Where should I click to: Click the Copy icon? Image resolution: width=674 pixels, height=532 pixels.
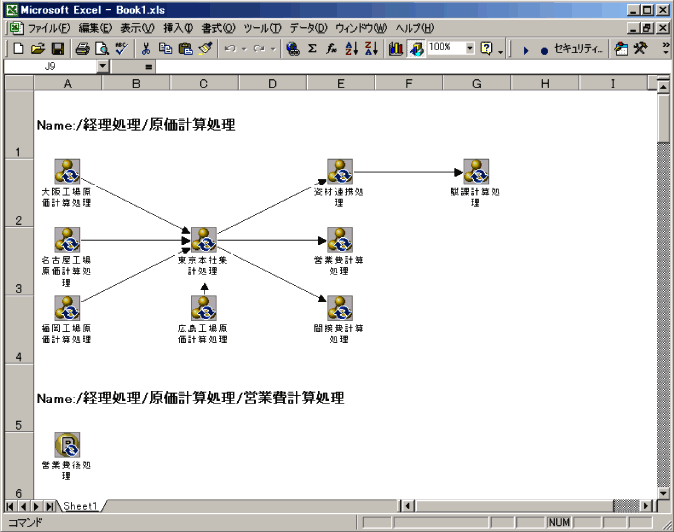pyautogui.click(x=165, y=49)
